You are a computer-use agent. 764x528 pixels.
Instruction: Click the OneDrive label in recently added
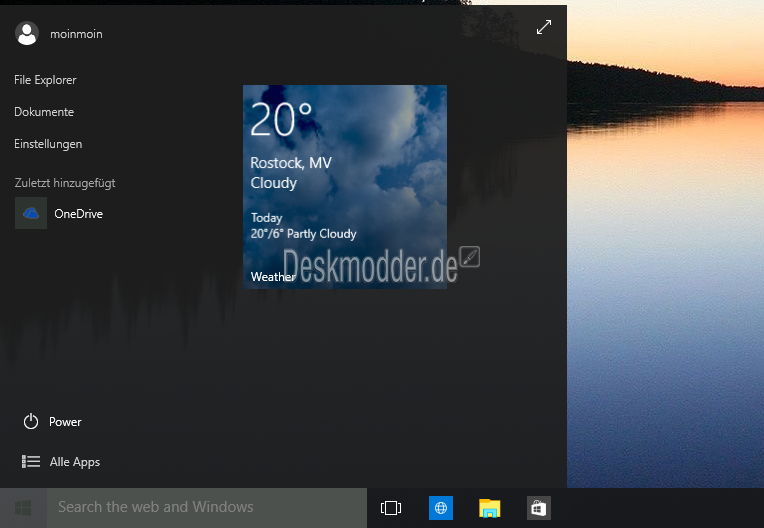78,214
